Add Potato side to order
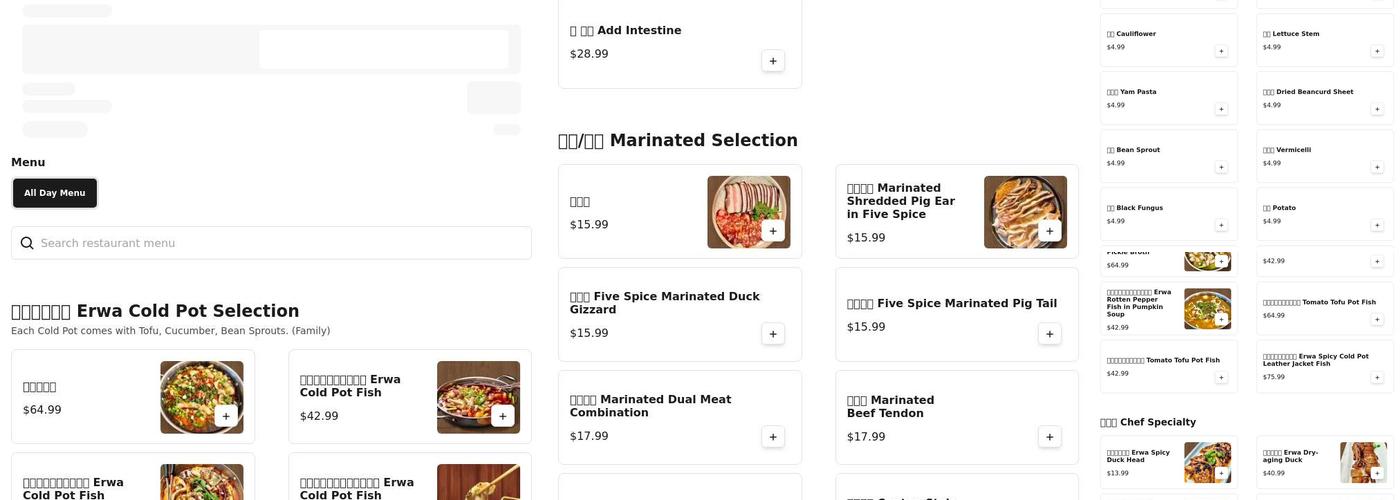 click(x=1377, y=225)
